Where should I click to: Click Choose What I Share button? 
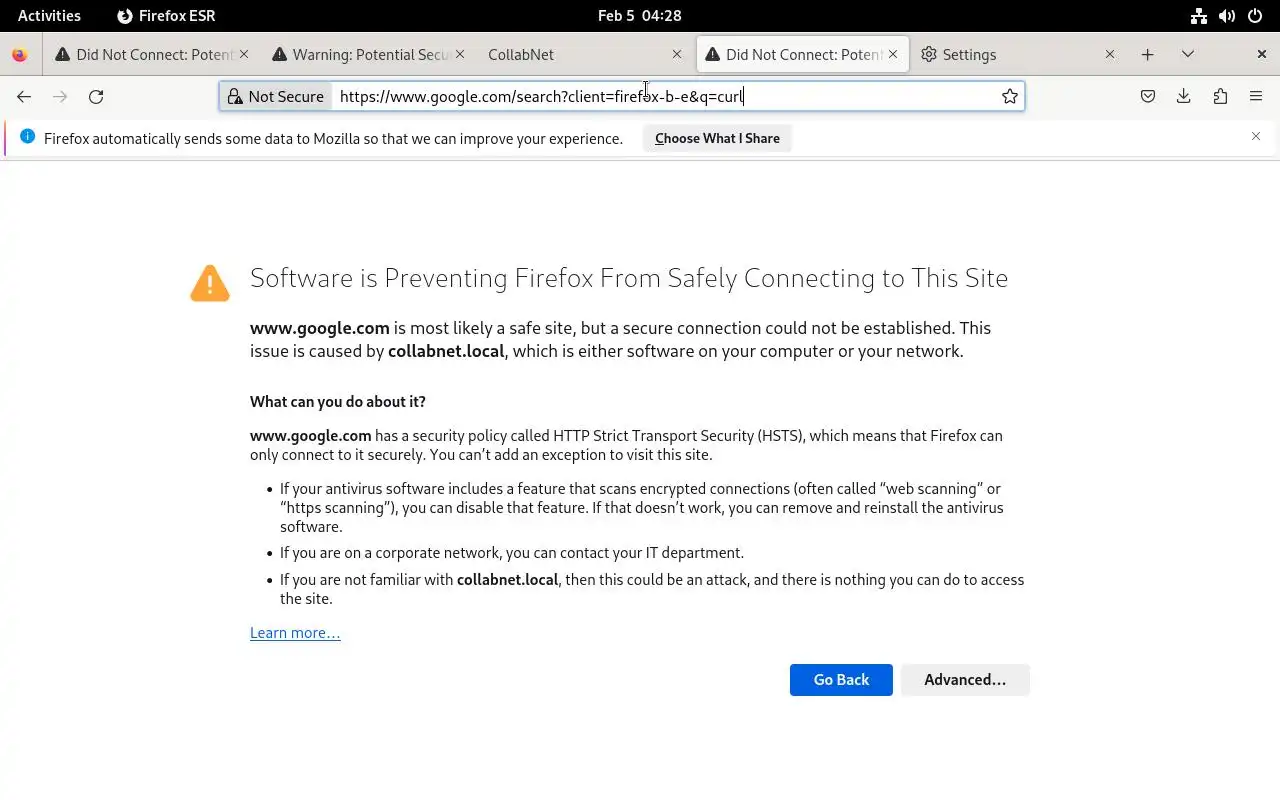717,139
